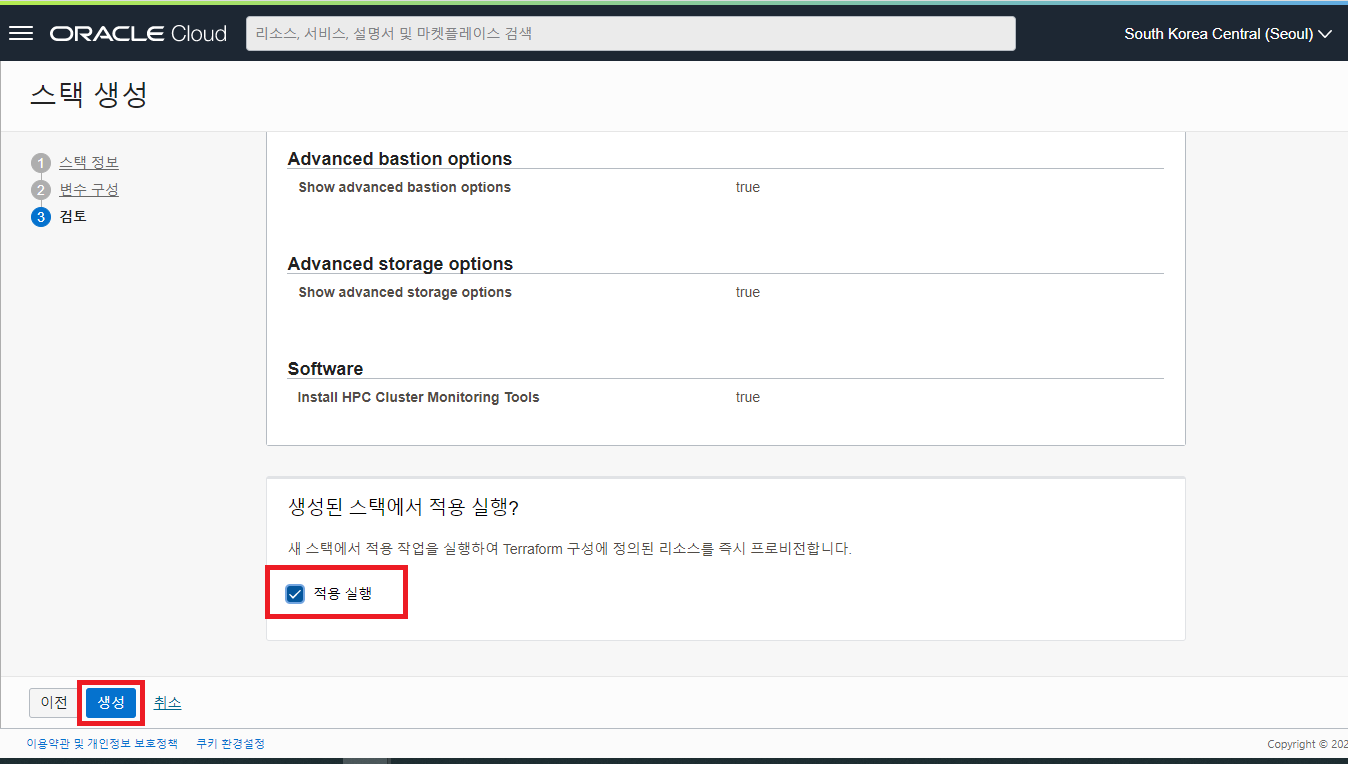Toggle the 적용 실행 checkbox
This screenshot has height=764, width=1348.
click(295, 594)
